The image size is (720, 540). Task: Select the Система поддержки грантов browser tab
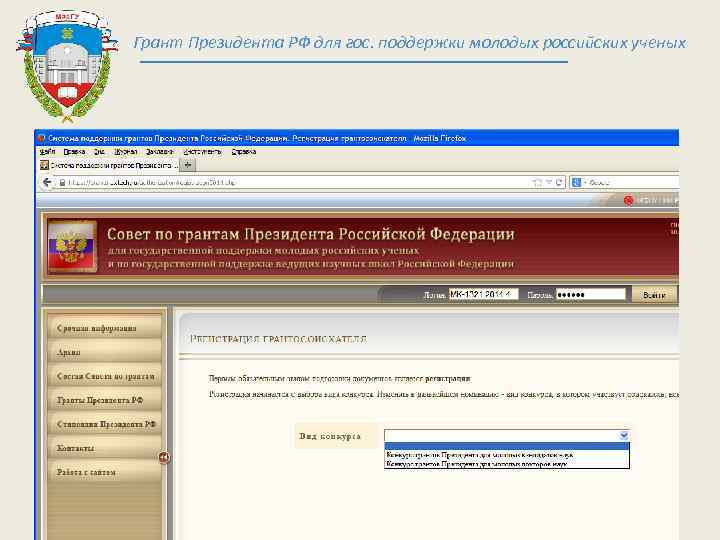tap(108, 165)
